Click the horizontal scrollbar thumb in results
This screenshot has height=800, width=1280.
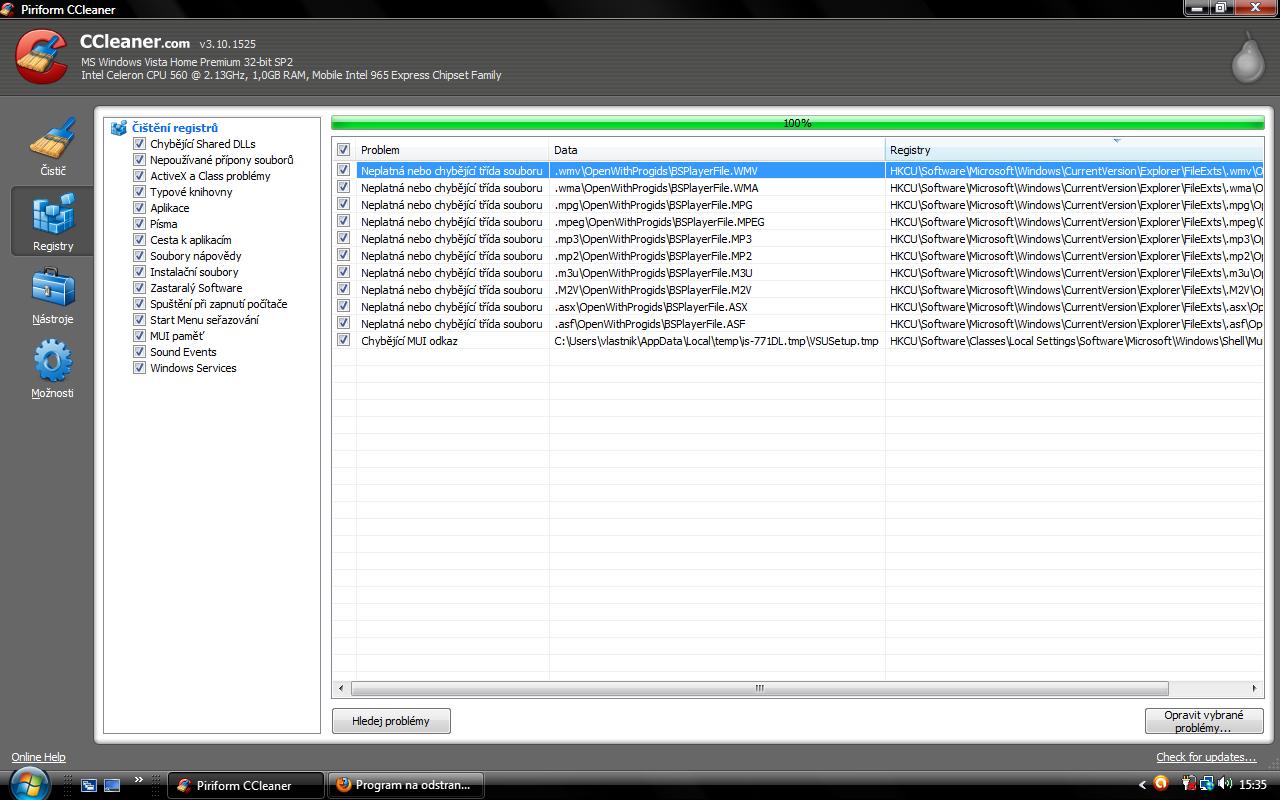click(760, 688)
